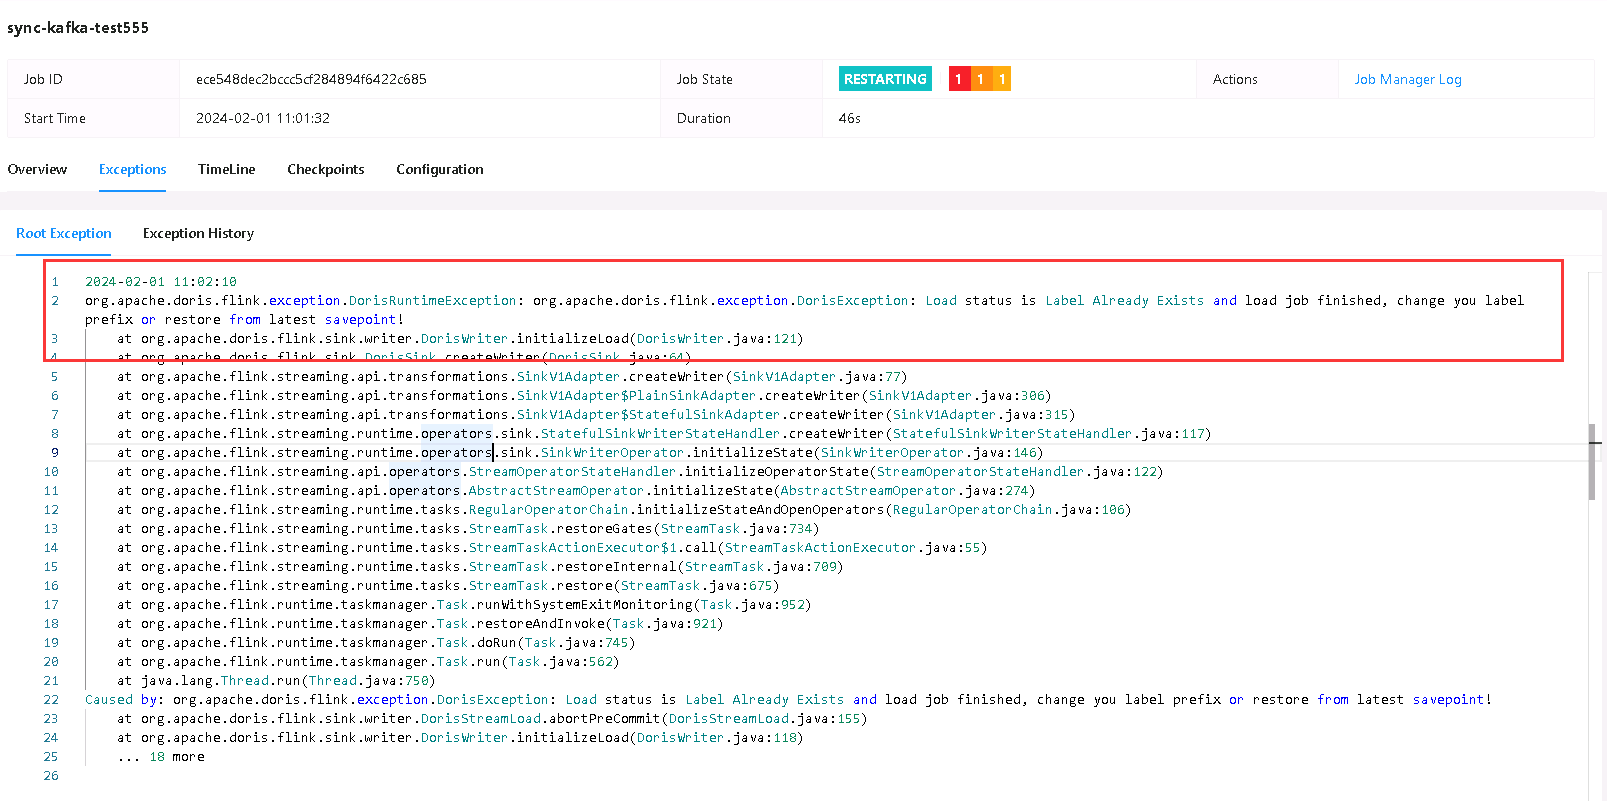Click the job title sync-kafka-test555
The width and height of the screenshot is (1607, 801).
point(78,28)
